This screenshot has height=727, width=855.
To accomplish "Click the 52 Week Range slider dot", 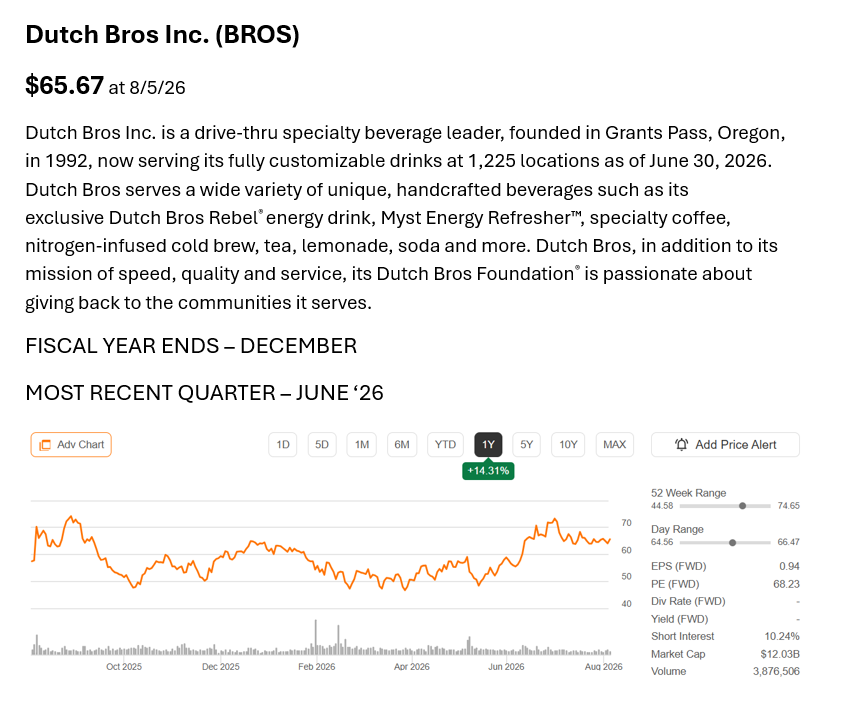I will (x=742, y=506).
